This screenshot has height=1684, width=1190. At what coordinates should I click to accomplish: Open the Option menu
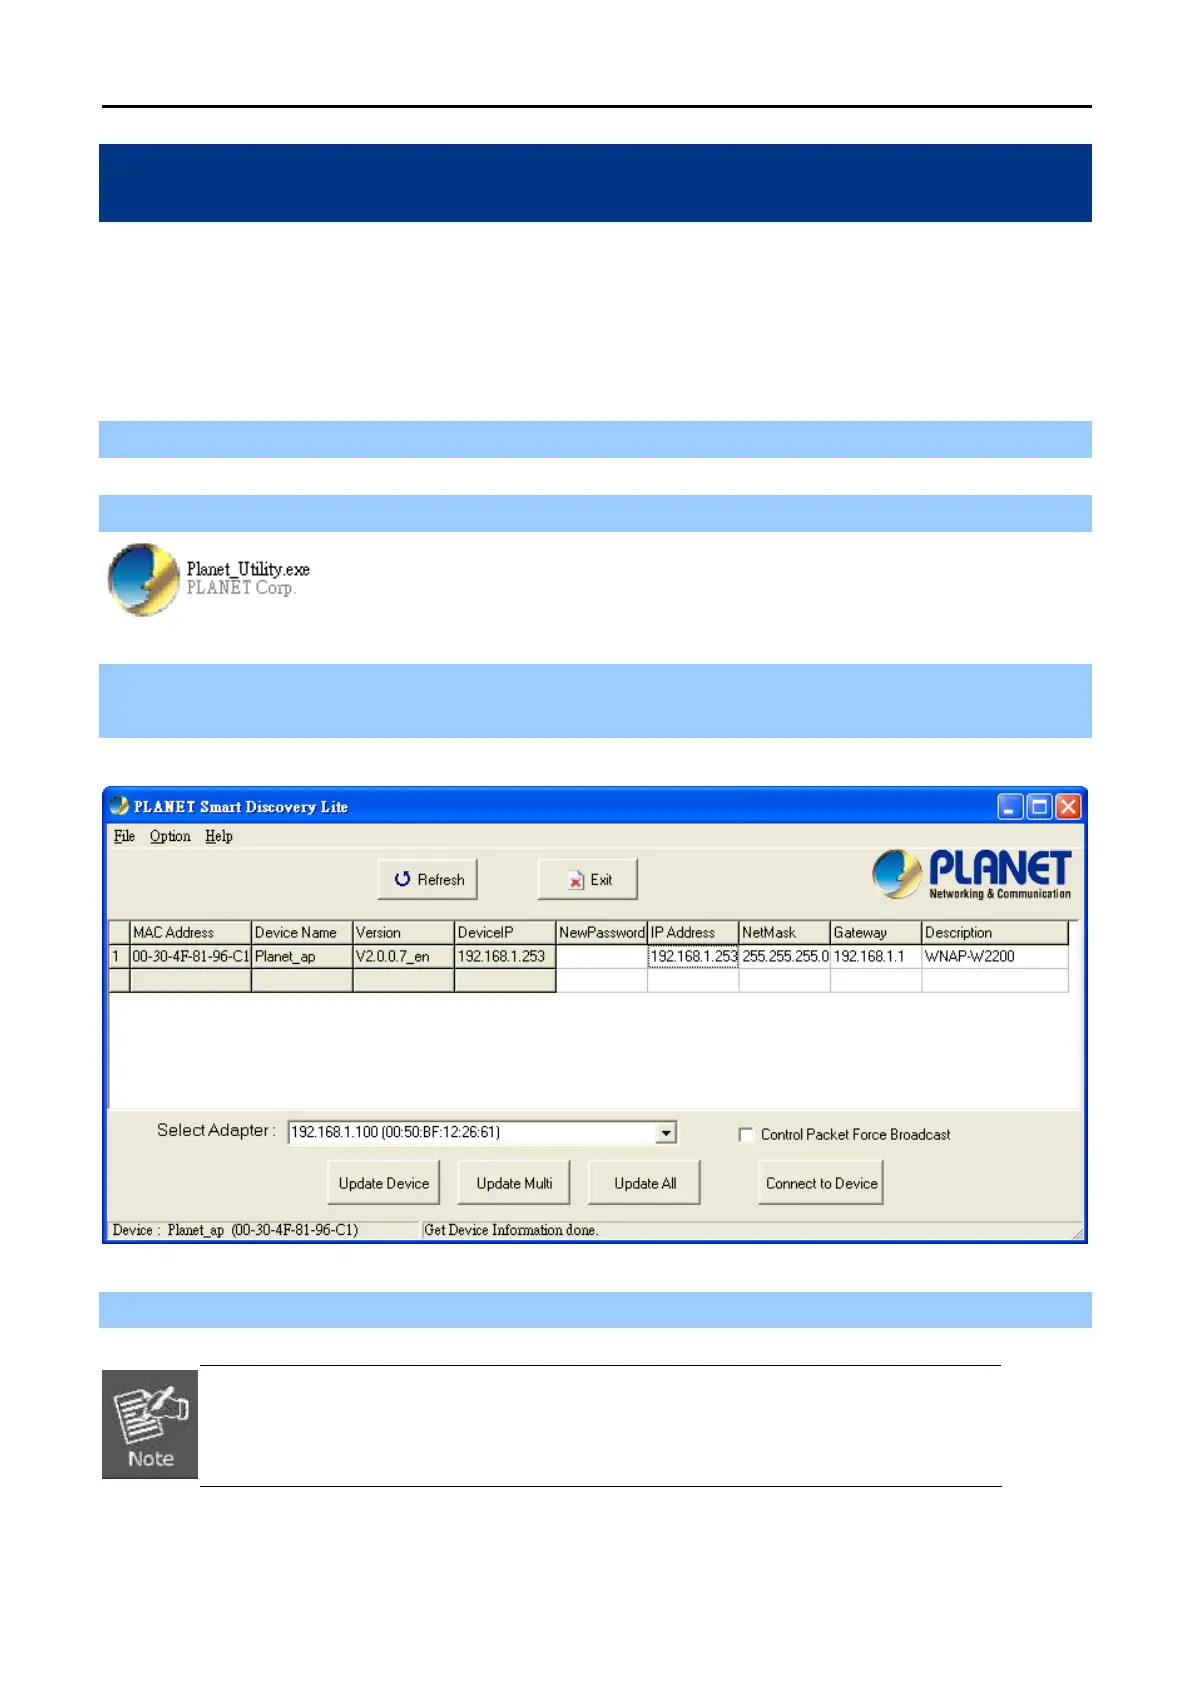coord(170,836)
